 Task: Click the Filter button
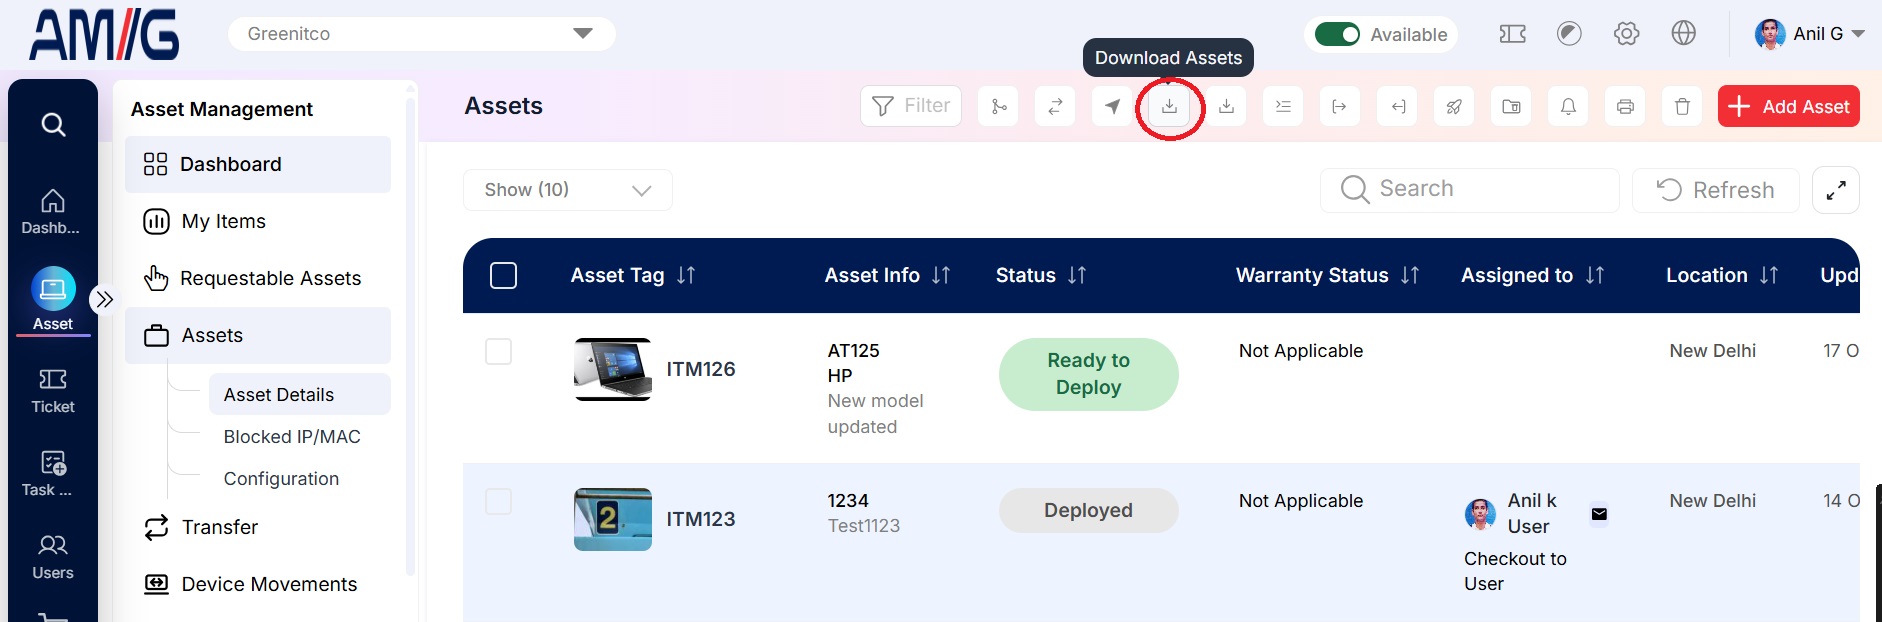tap(911, 106)
